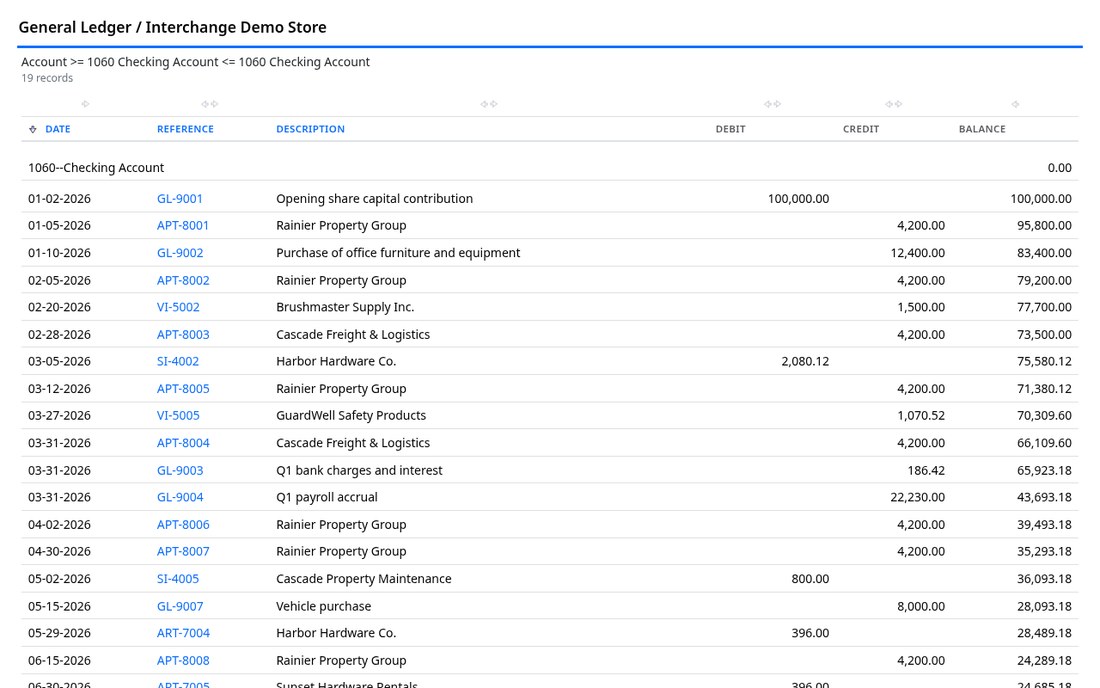Click the move-left arrow above the Reference column
The image size is (1100, 688).
[206, 104]
